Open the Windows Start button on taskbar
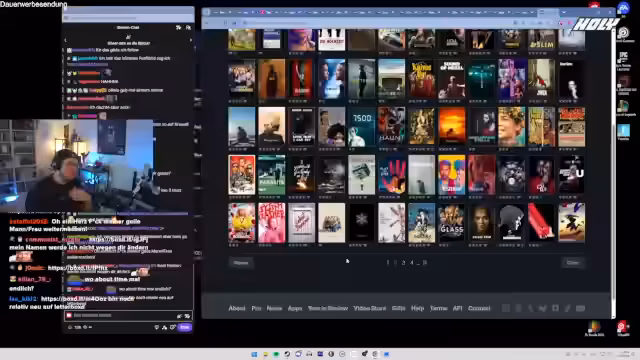 [254, 354]
